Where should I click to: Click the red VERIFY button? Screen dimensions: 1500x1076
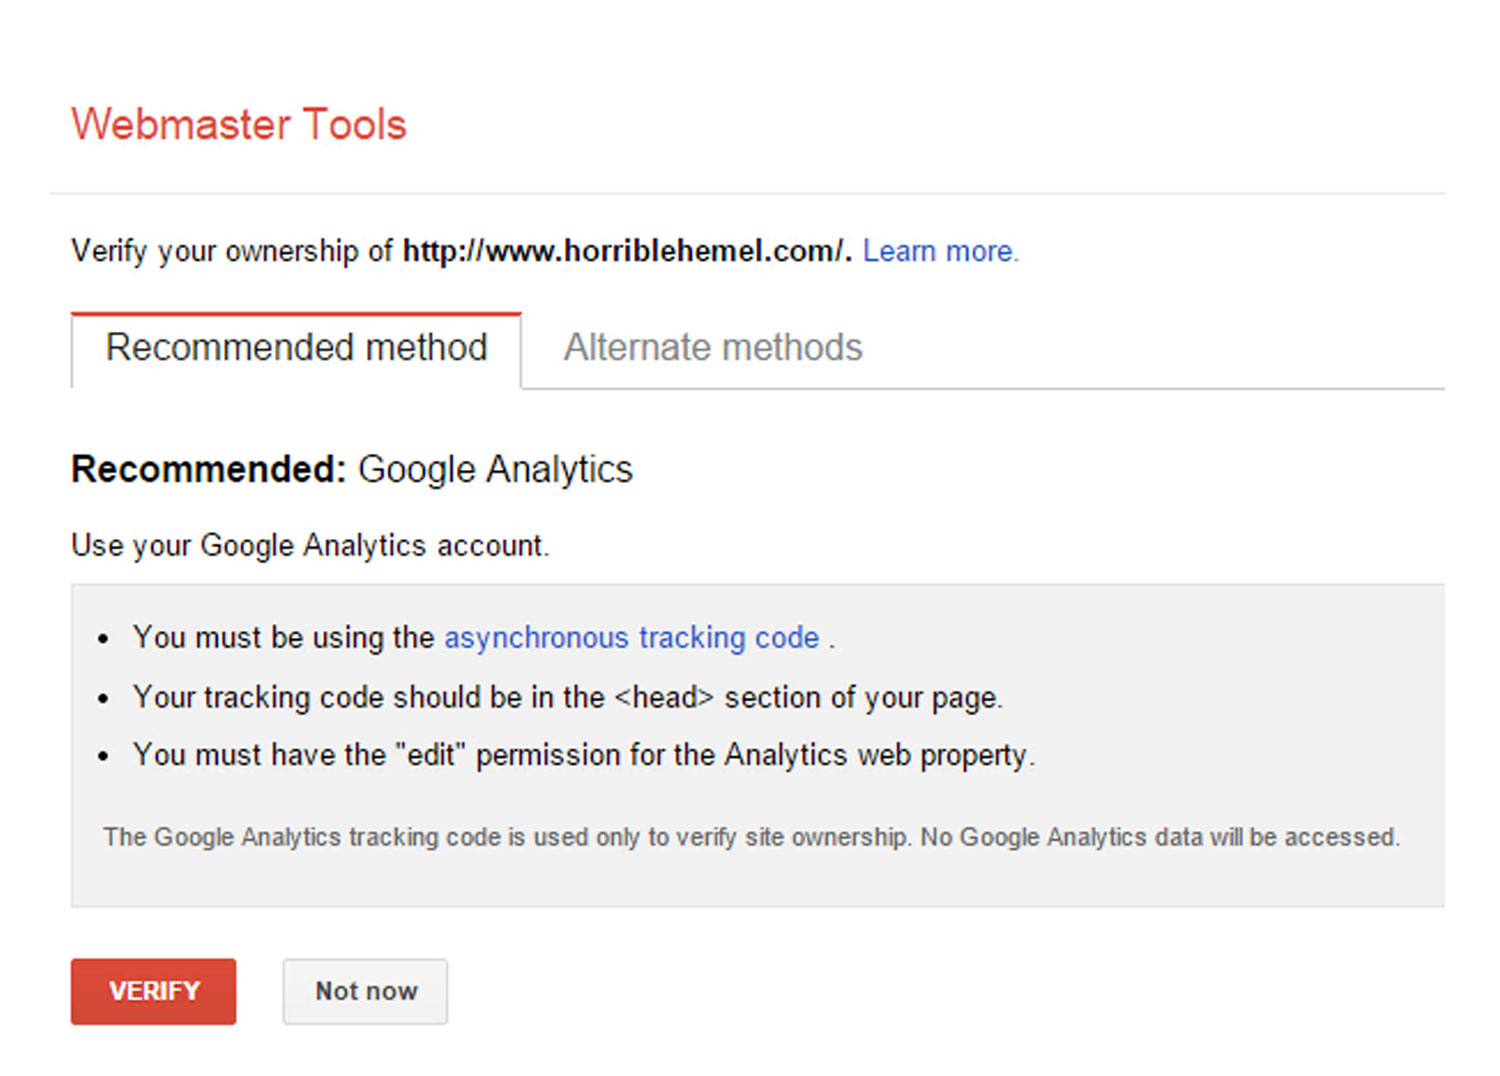pyautogui.click(x=153, y=991)
